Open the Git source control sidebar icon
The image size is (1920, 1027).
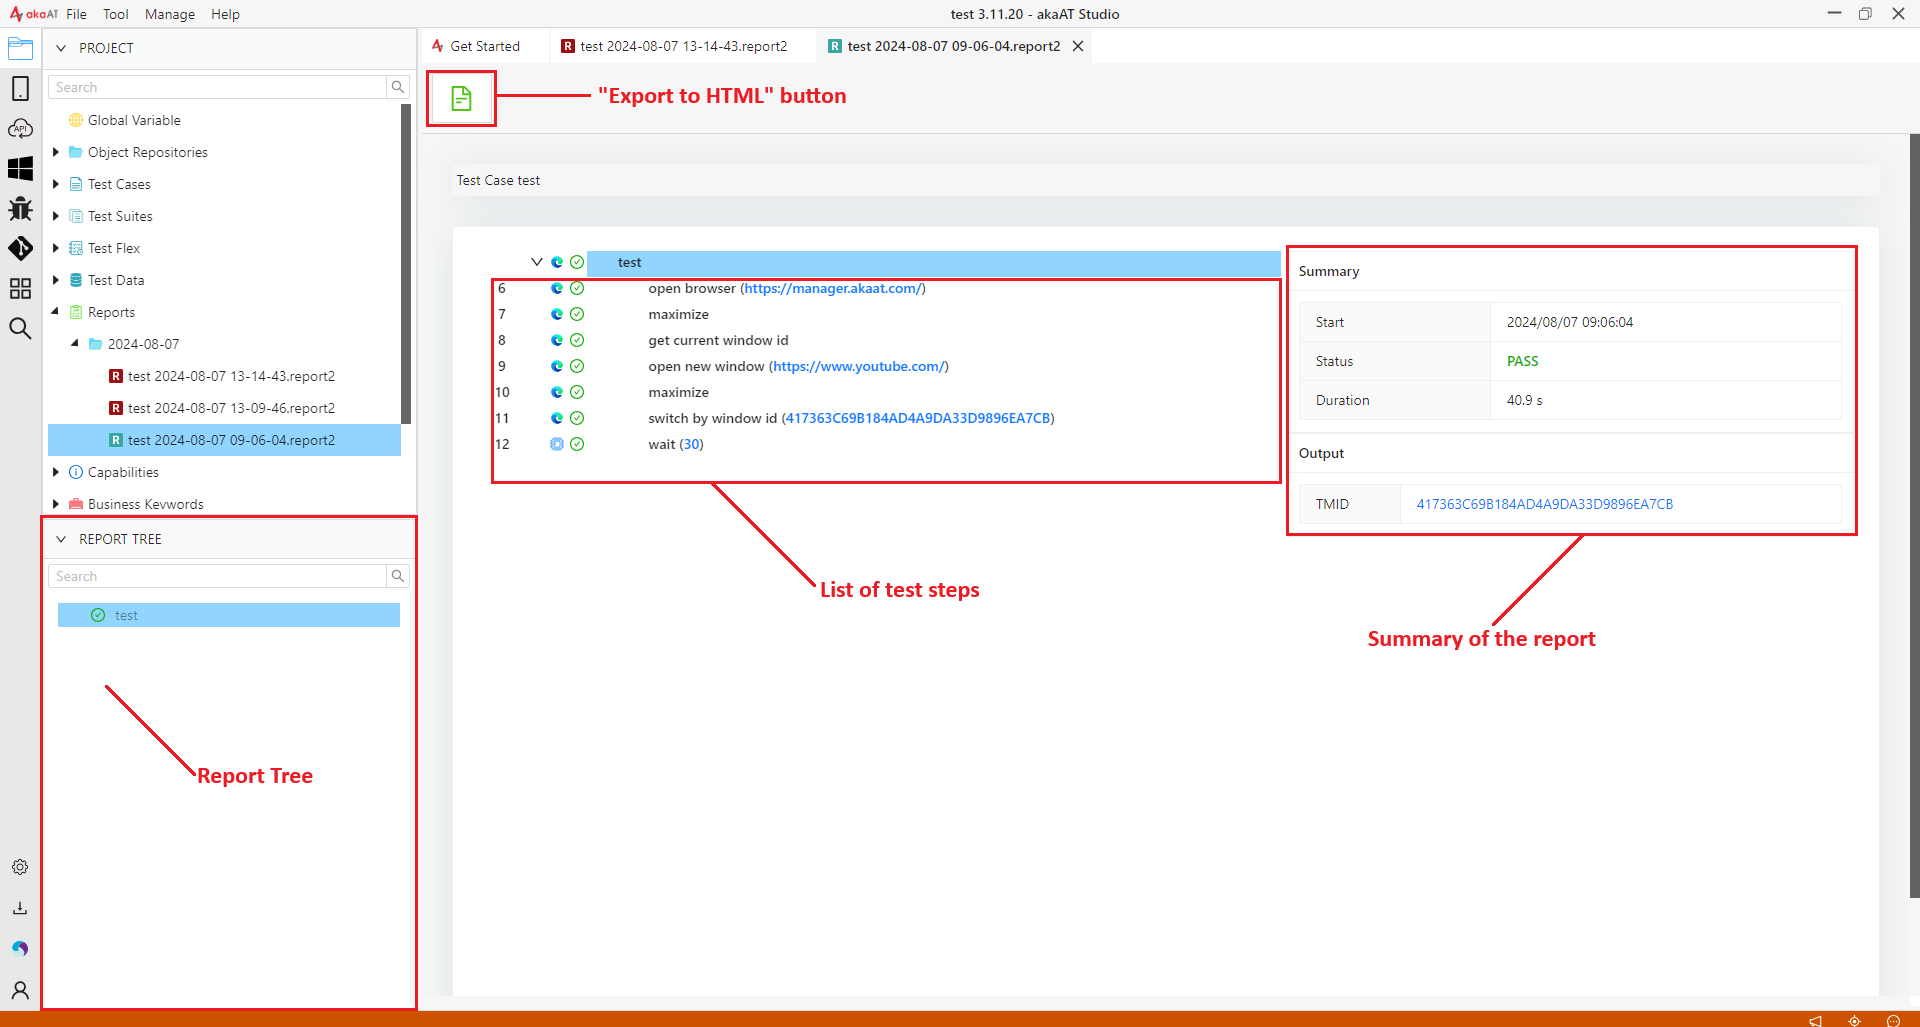pyautogui.click(x=20, y=248)
